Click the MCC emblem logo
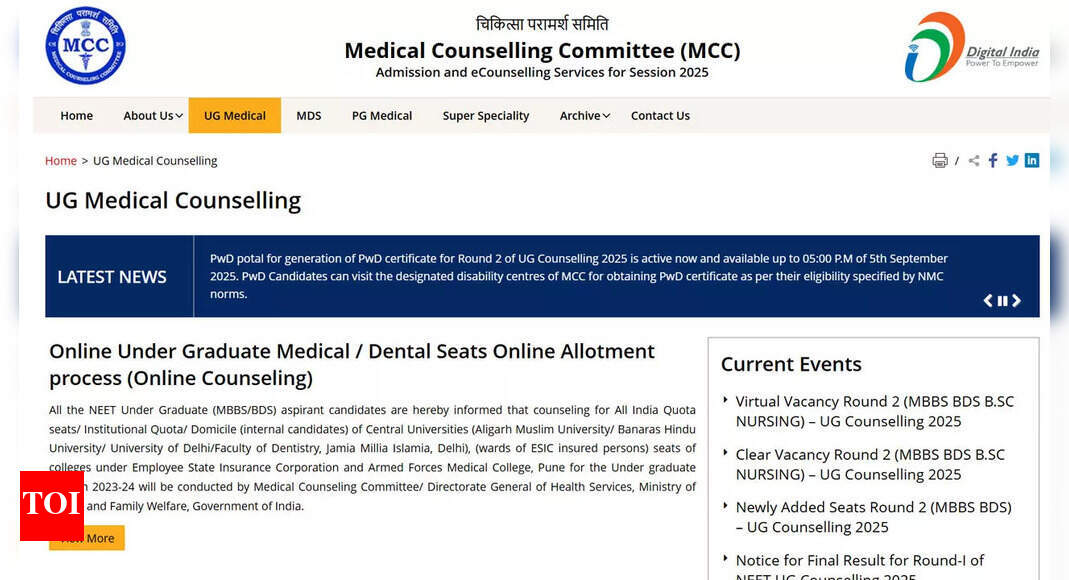1069x580 pixels. pyautogui.click(x=85, y=45)
